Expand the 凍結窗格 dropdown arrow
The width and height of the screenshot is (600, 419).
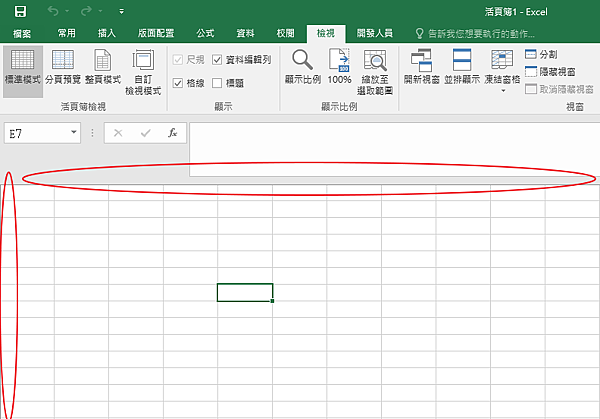point(503,91)
